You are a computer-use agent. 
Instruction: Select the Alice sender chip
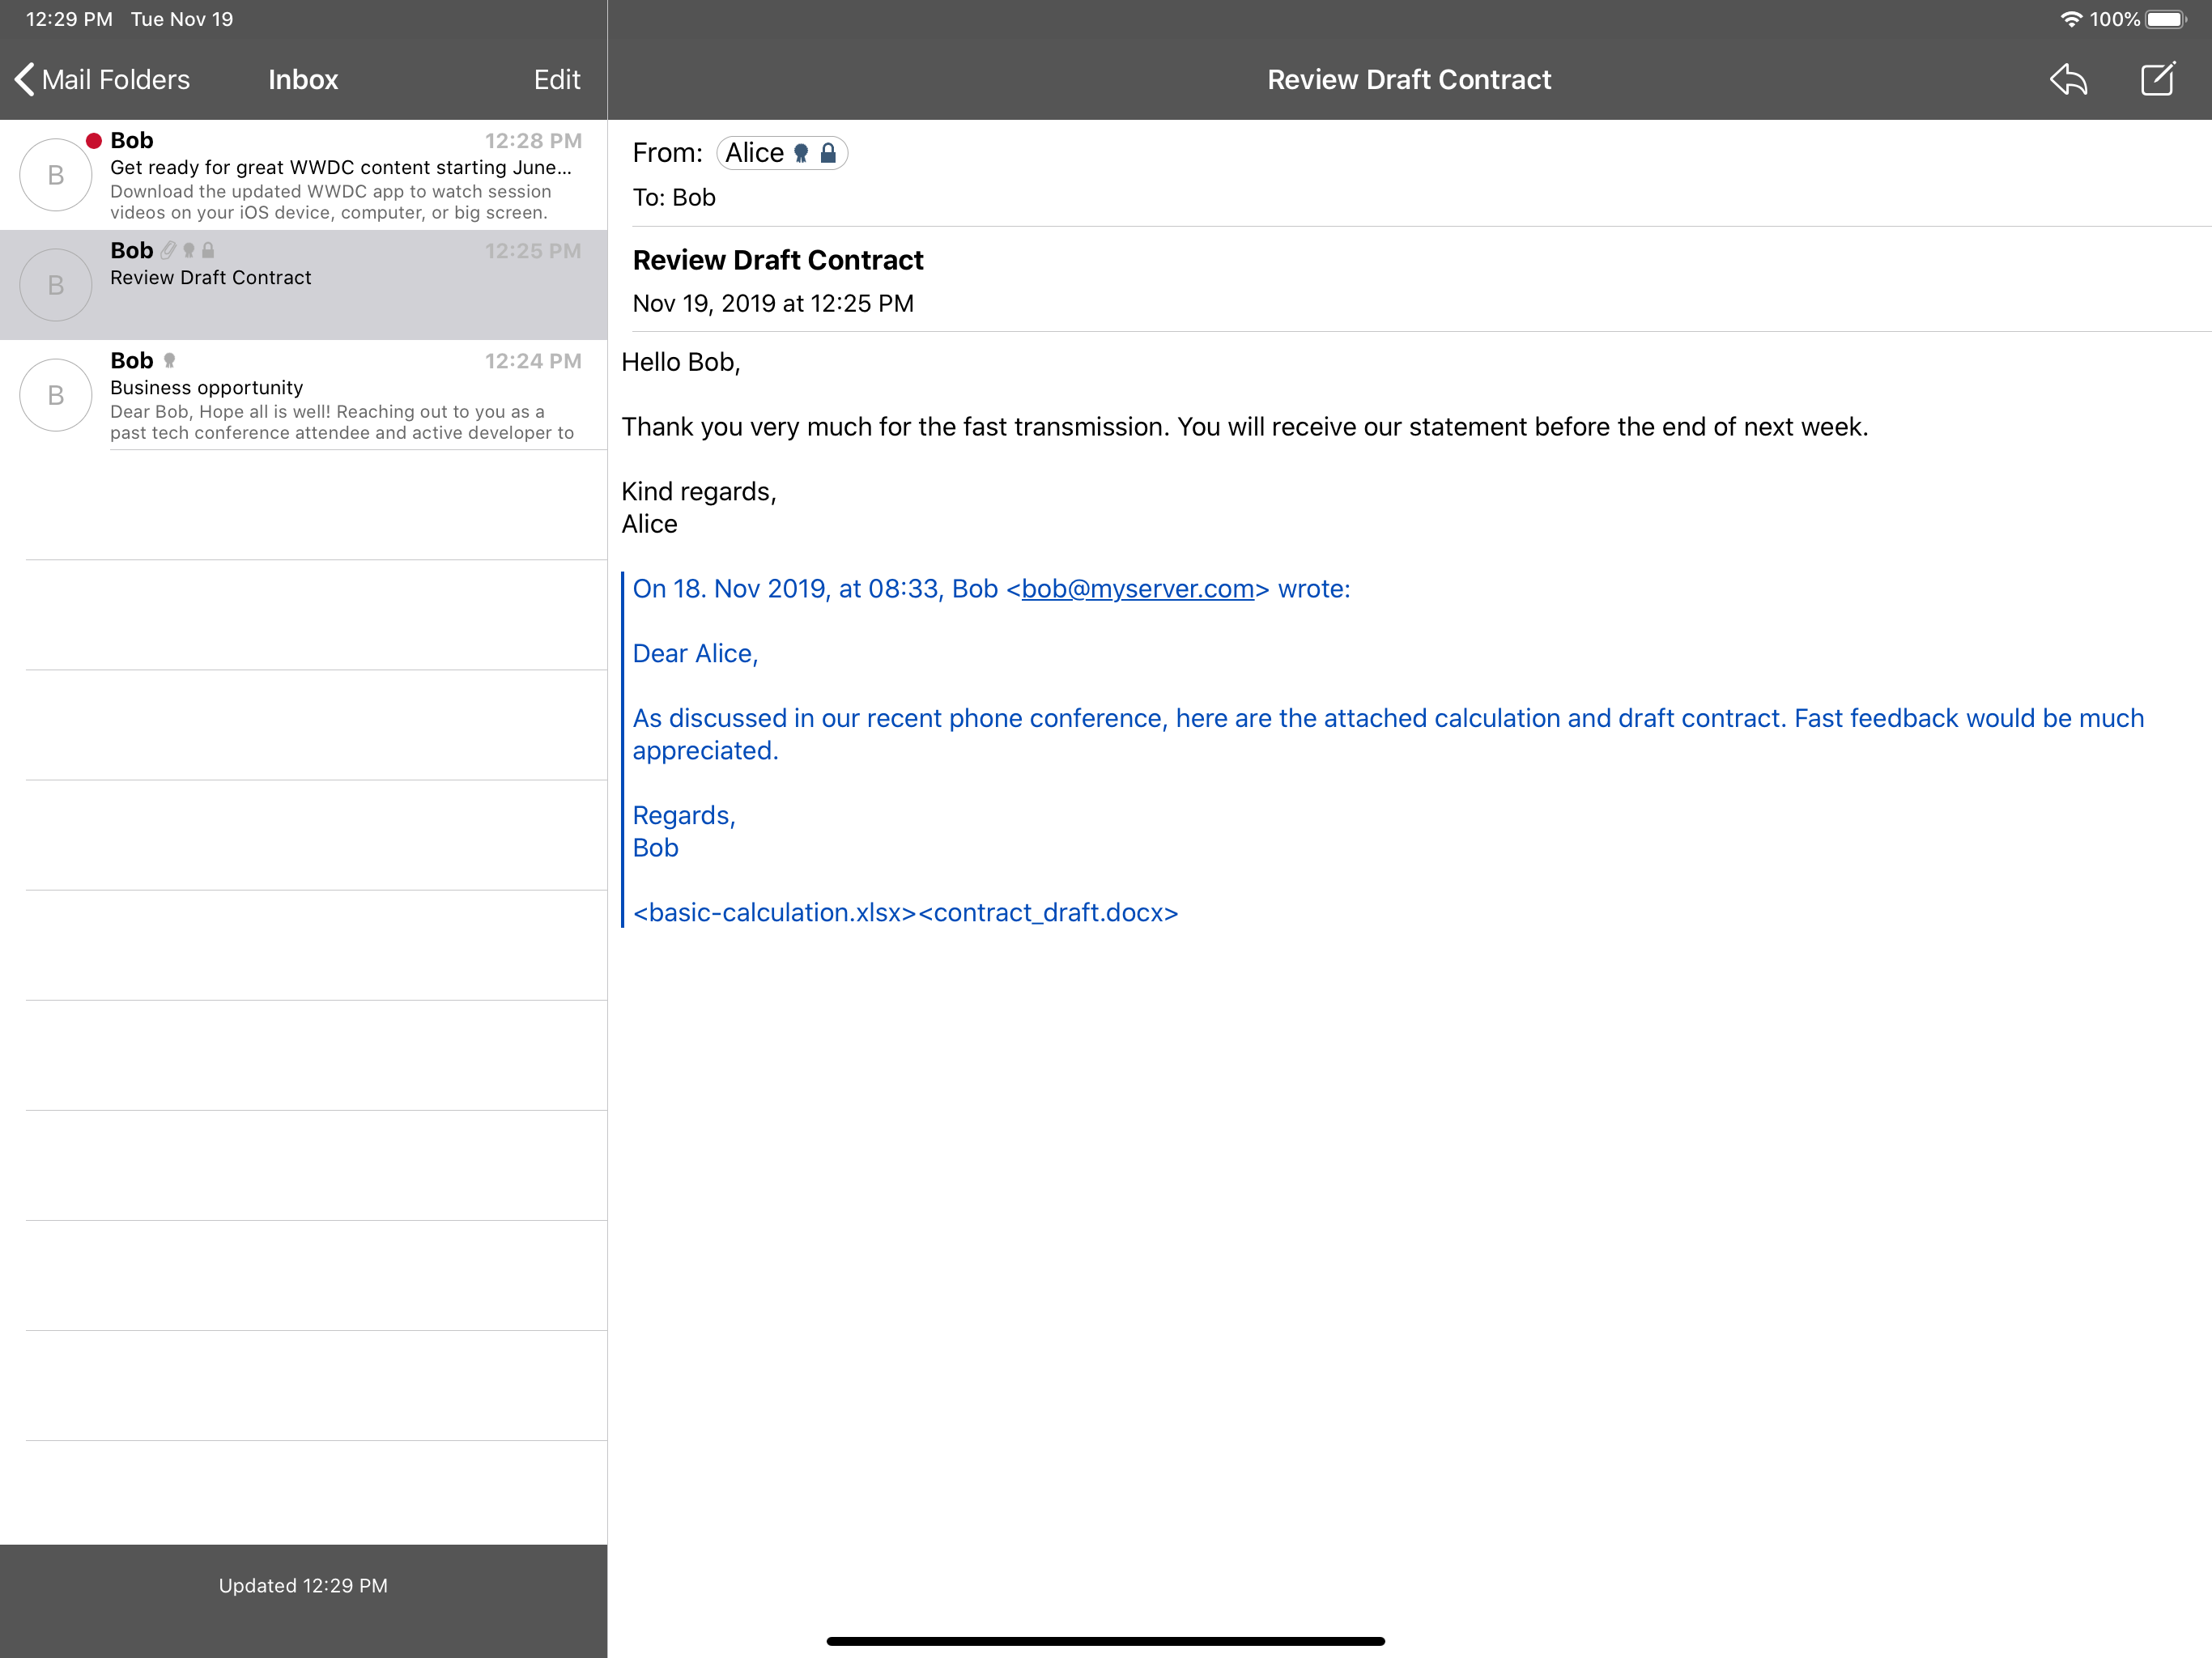point(782,153)
